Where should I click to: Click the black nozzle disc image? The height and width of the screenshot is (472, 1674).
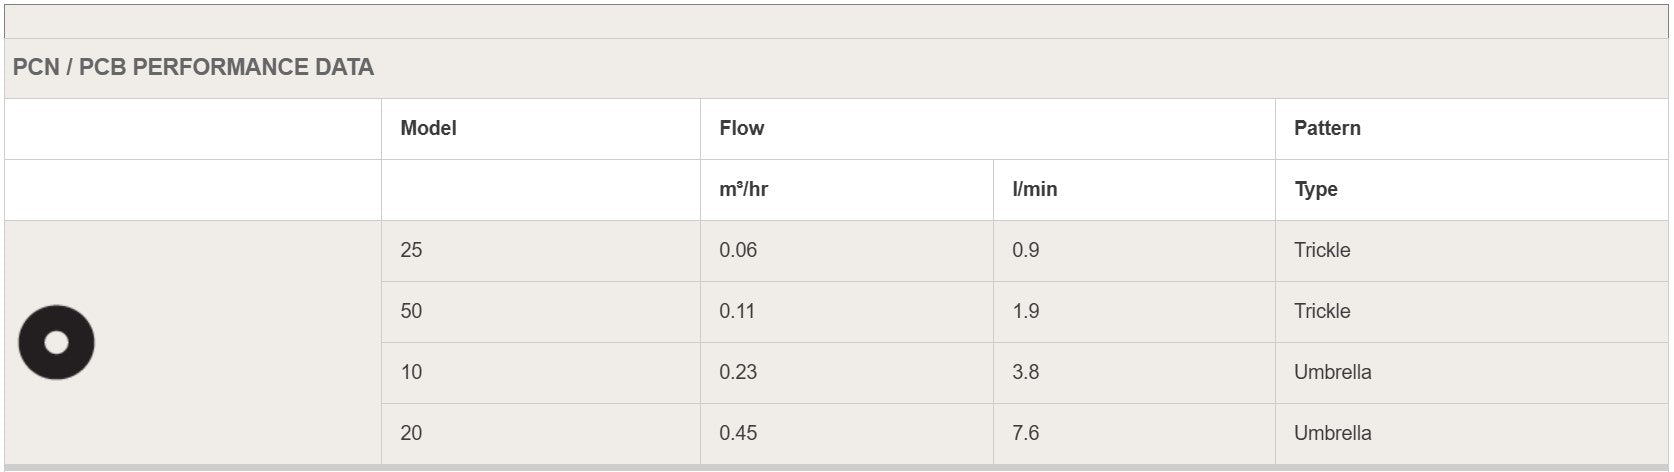(x=56, y=342)
